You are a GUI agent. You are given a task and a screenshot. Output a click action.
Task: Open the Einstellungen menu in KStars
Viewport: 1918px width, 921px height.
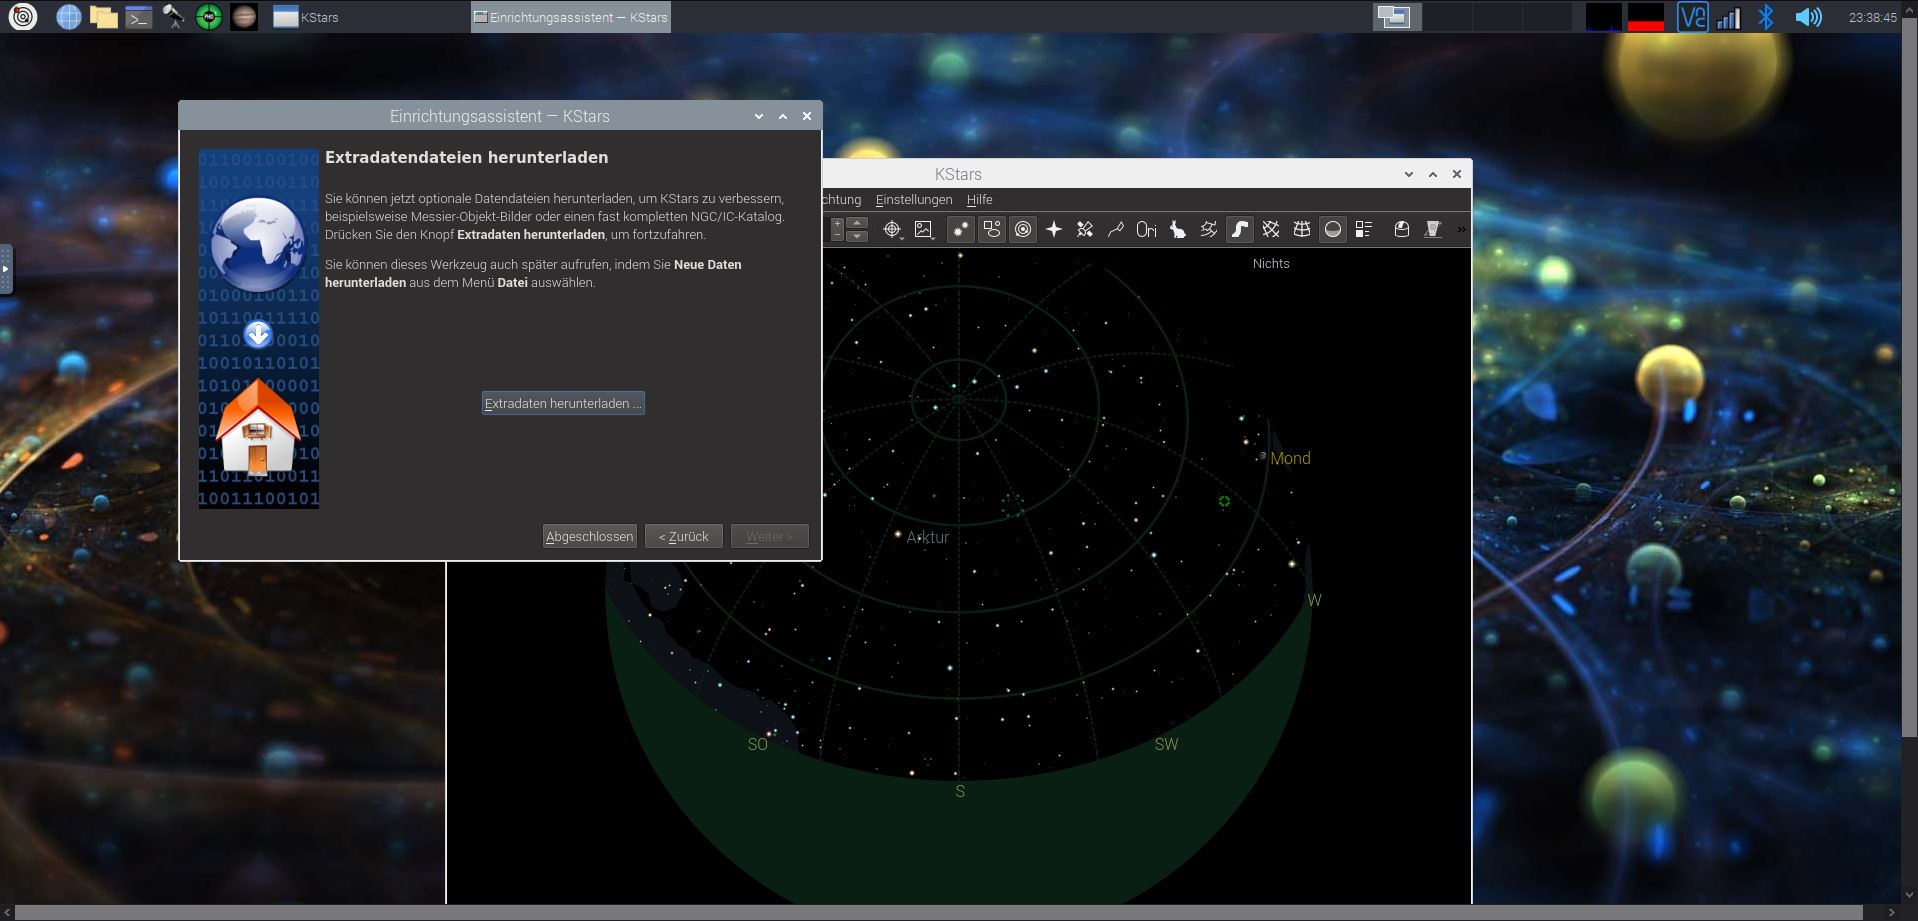913,199
